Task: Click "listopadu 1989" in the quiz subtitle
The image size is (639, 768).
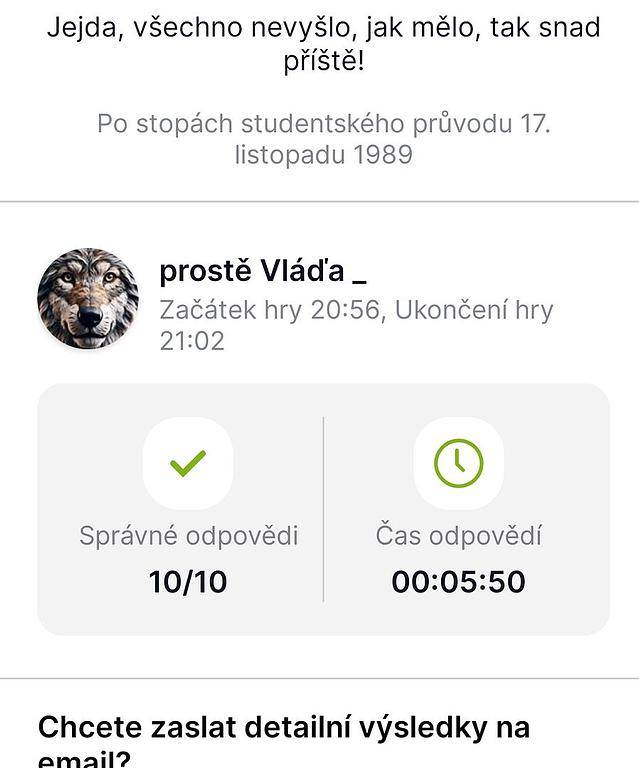Action: (x=323, y=155)
